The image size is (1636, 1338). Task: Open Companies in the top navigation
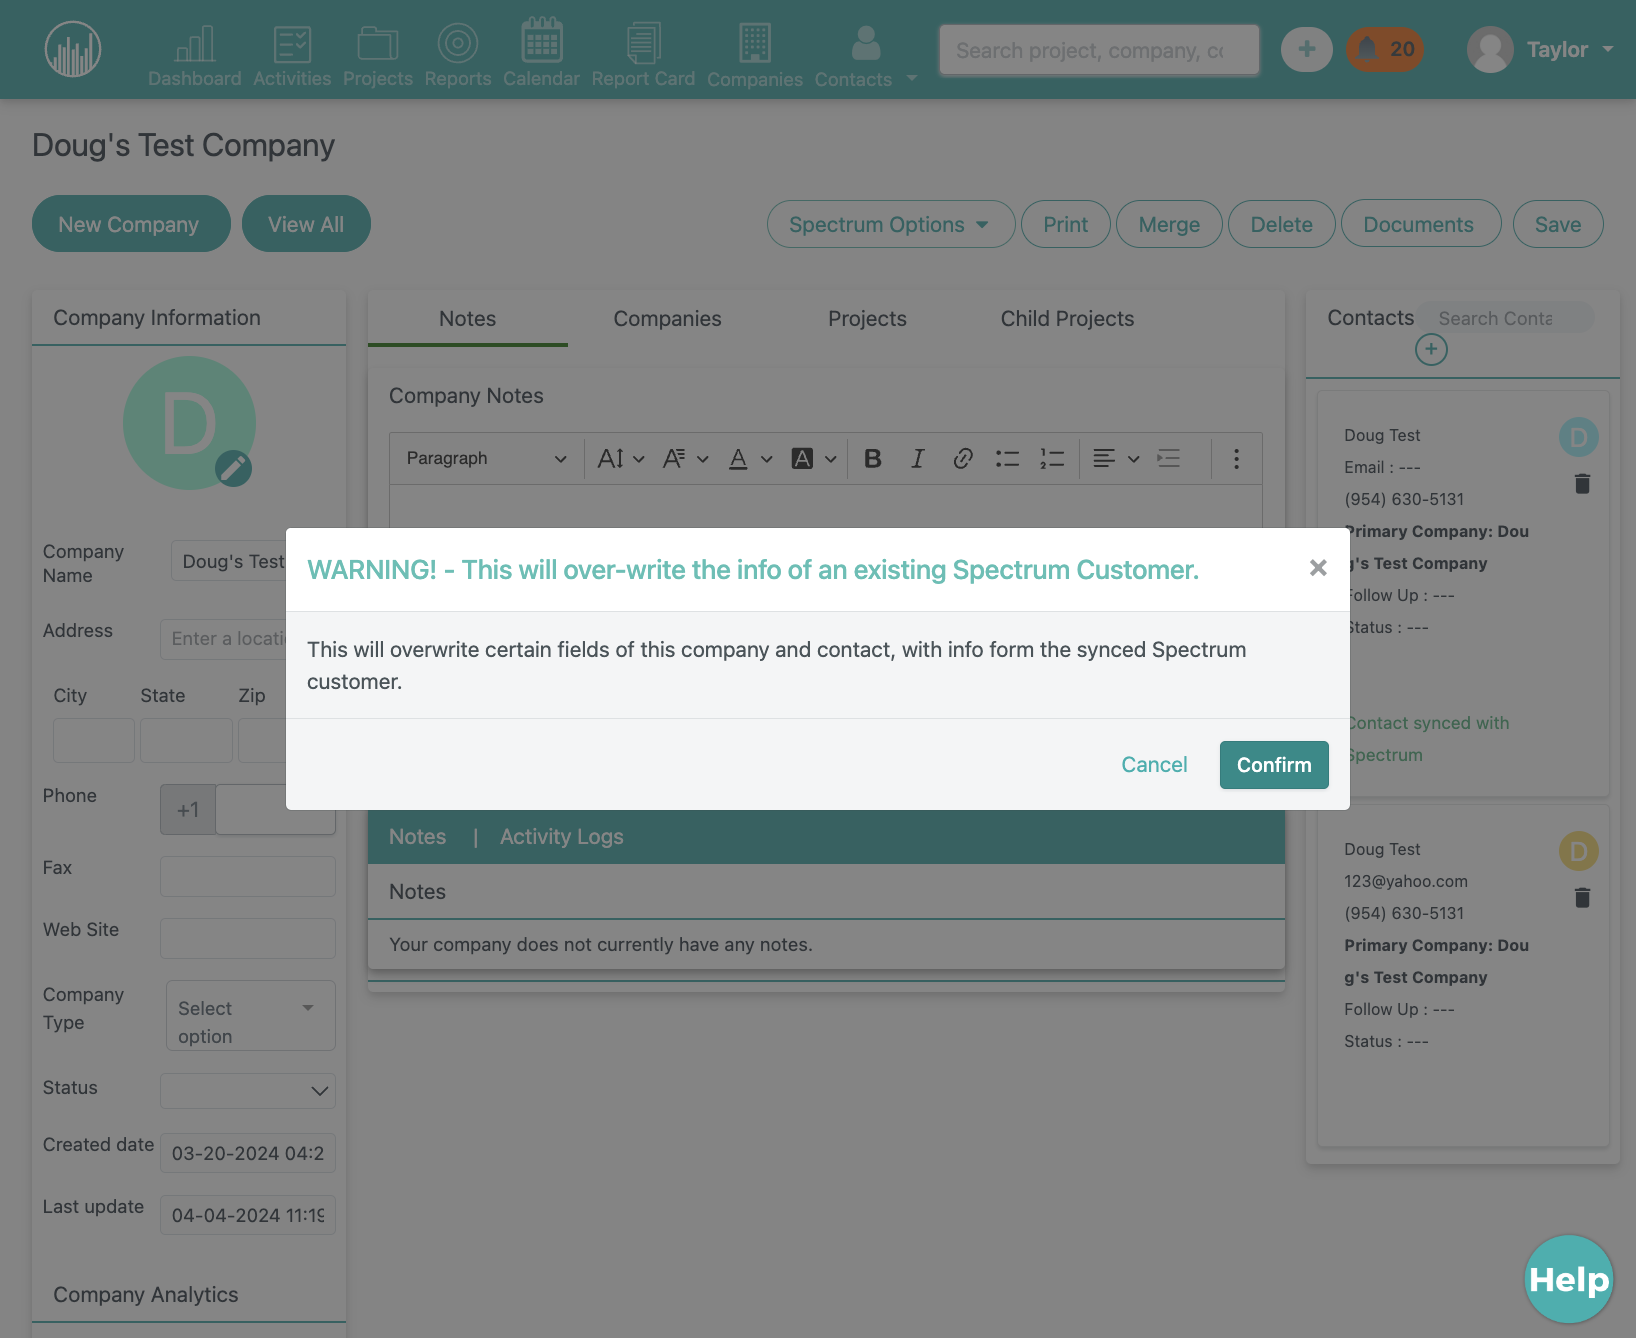pos(755,55)
